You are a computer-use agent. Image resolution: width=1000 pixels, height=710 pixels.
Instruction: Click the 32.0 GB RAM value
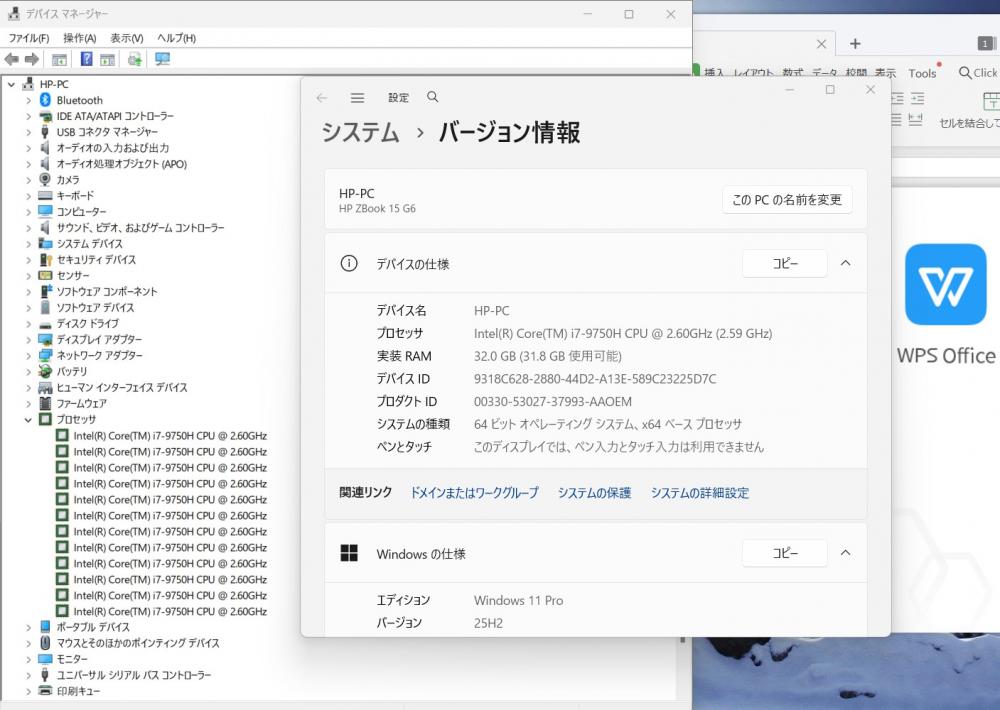tap(548, 356)
